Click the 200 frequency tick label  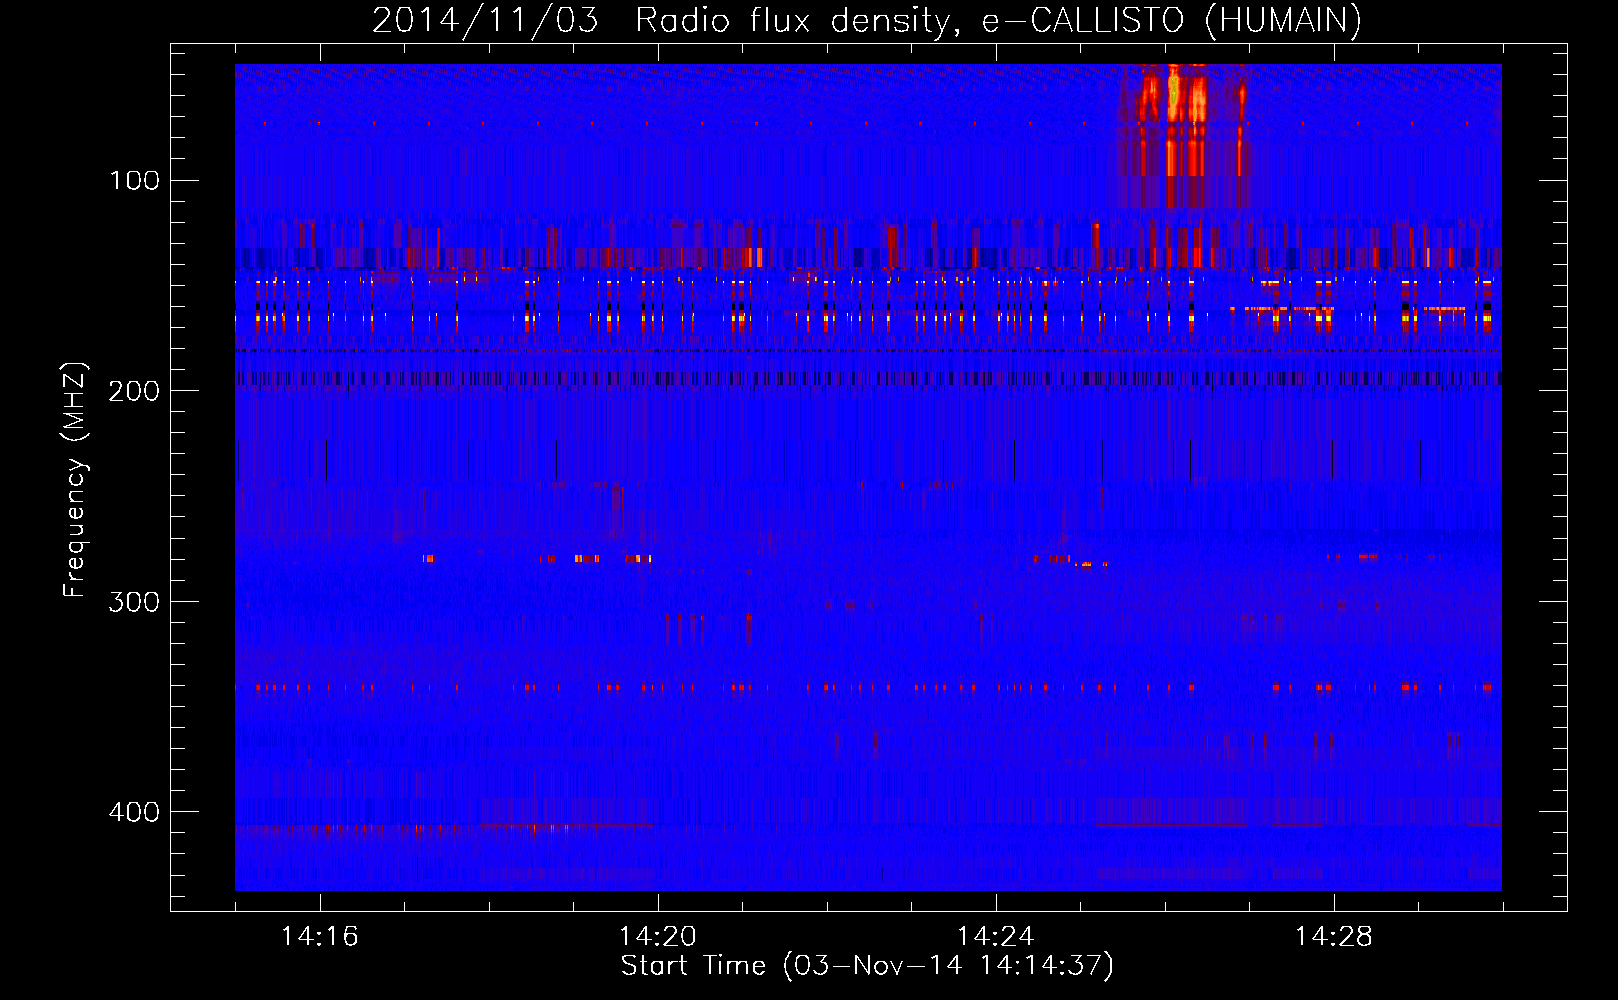[x=135, y=391]
